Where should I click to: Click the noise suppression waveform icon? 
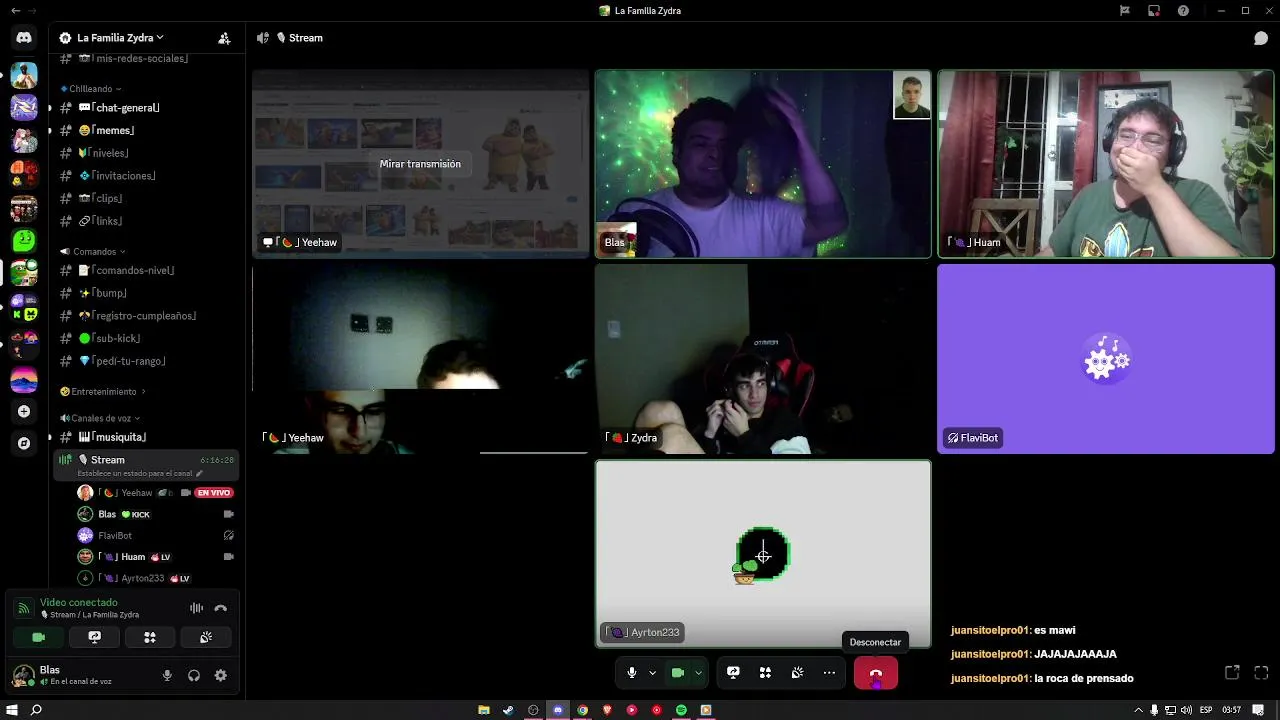[196, 608]
